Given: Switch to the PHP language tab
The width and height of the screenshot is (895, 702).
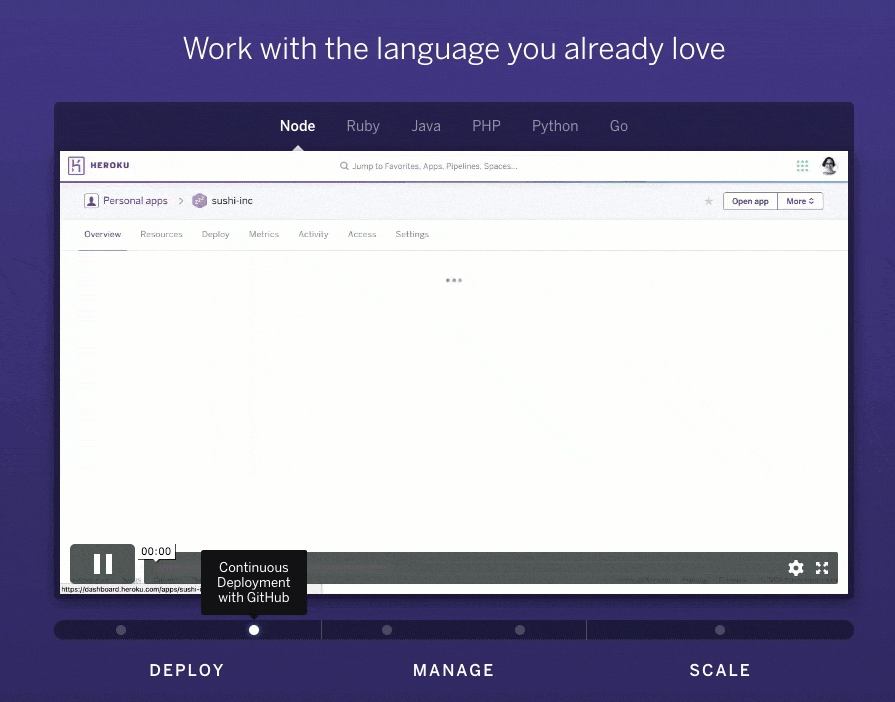Looking at the screenshot, I should (486, 126).
